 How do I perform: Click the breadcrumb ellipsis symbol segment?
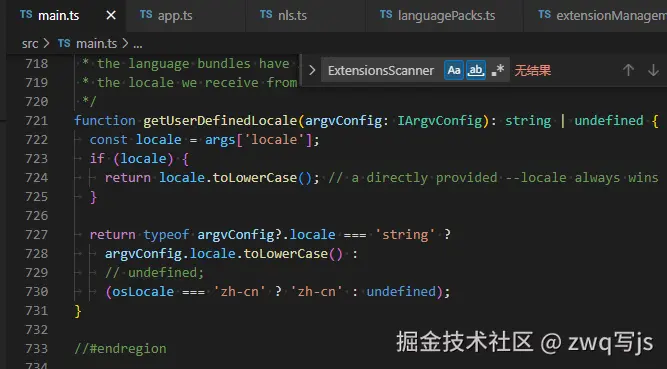[x=138, y=44]
